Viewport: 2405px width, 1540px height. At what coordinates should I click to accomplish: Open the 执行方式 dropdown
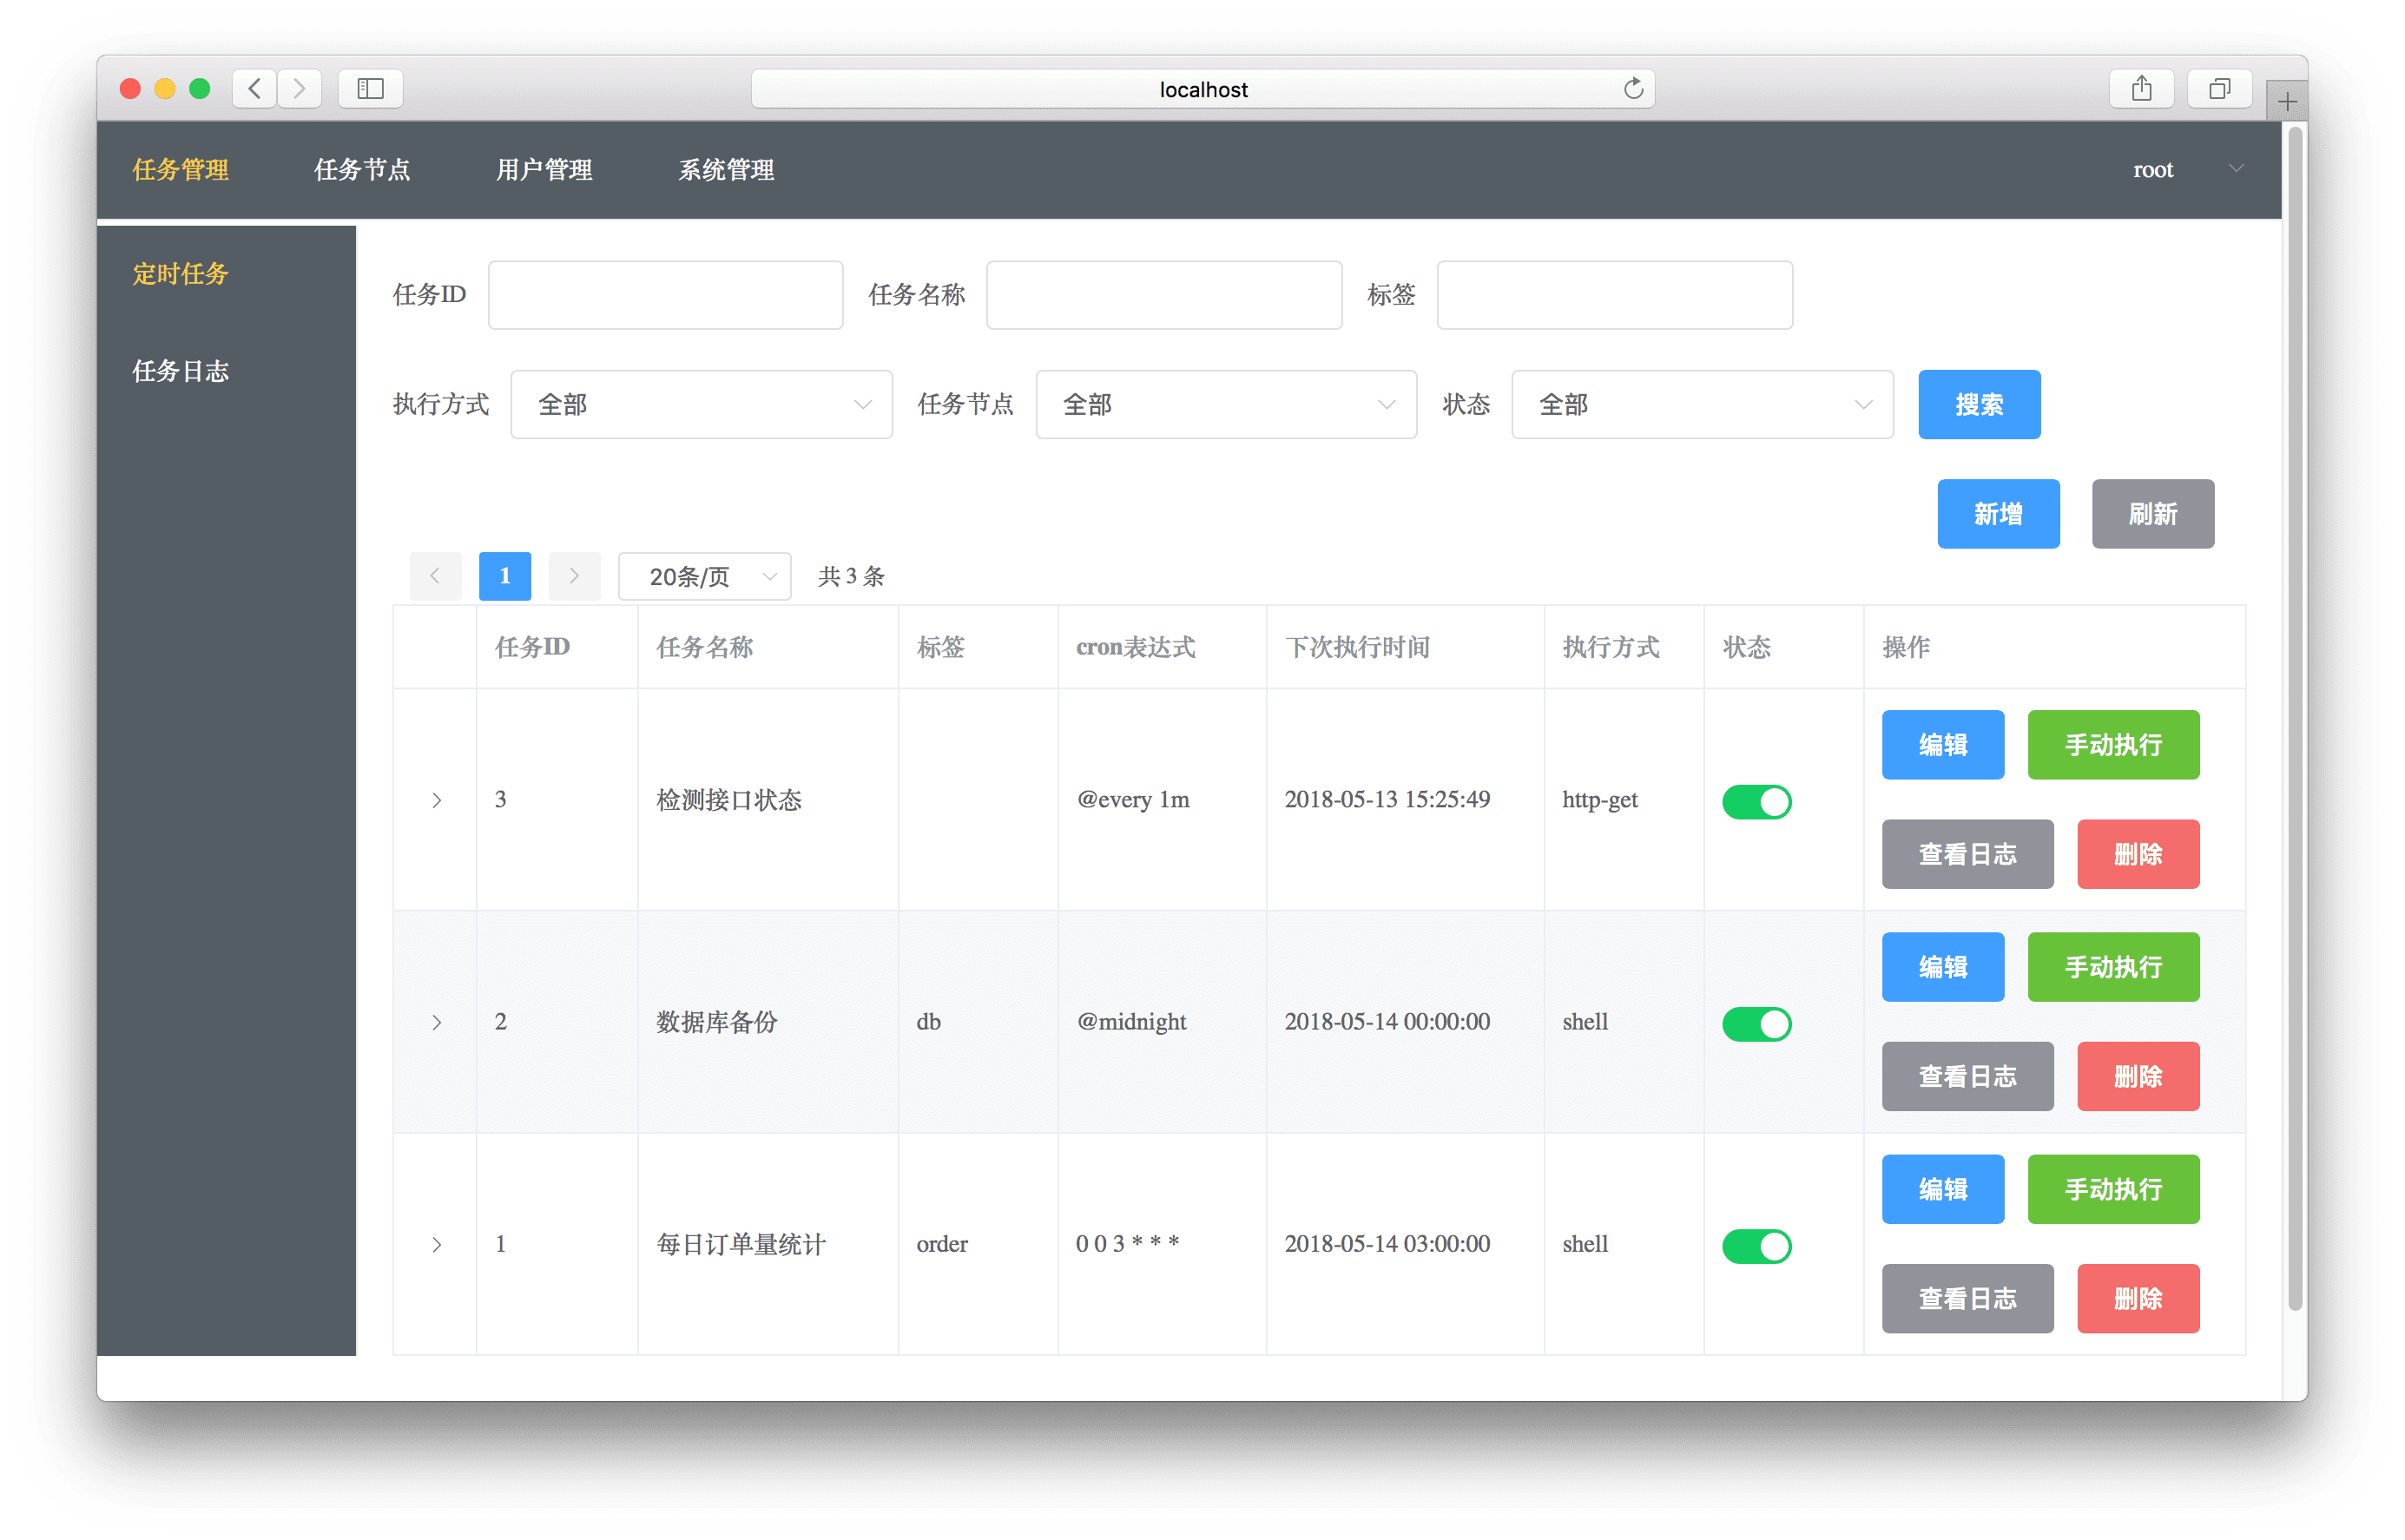coord(701,405)
